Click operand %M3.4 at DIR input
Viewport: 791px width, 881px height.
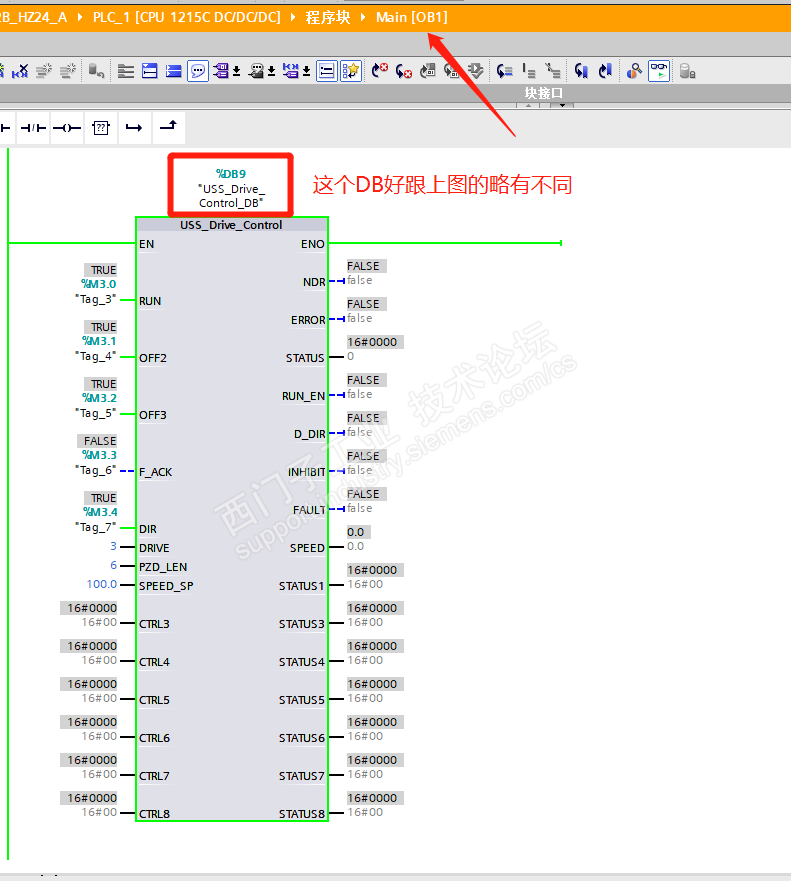[x=100, y=512]
